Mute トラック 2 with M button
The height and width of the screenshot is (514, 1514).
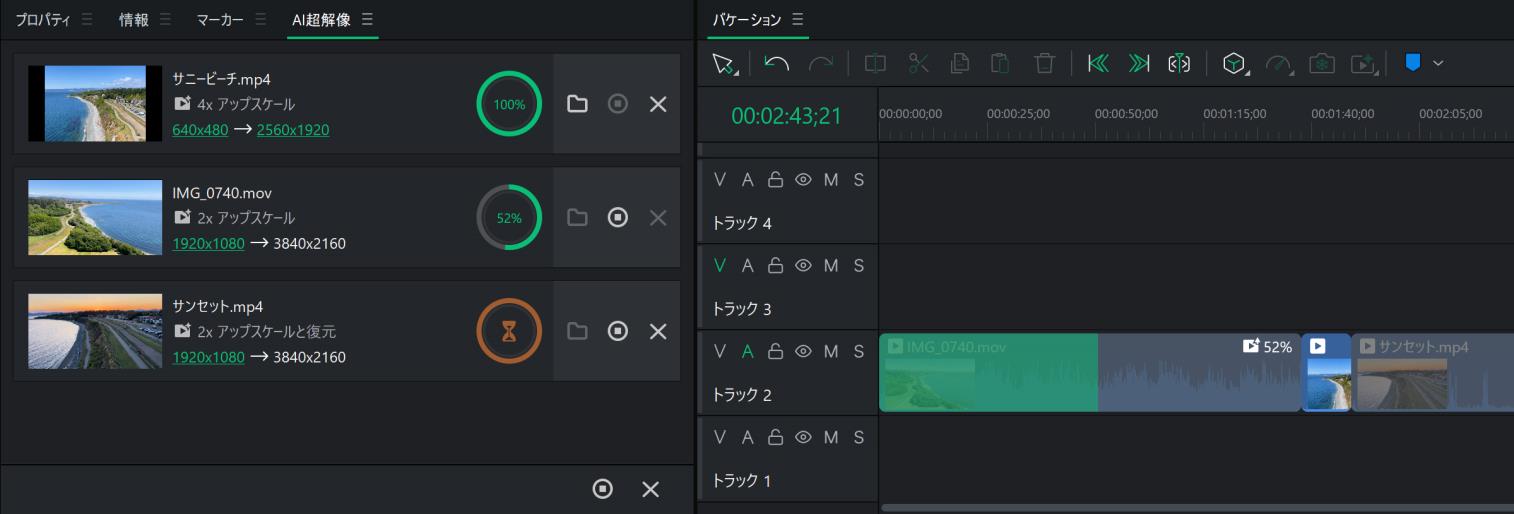pyautogui.click(x=830, y=352)
